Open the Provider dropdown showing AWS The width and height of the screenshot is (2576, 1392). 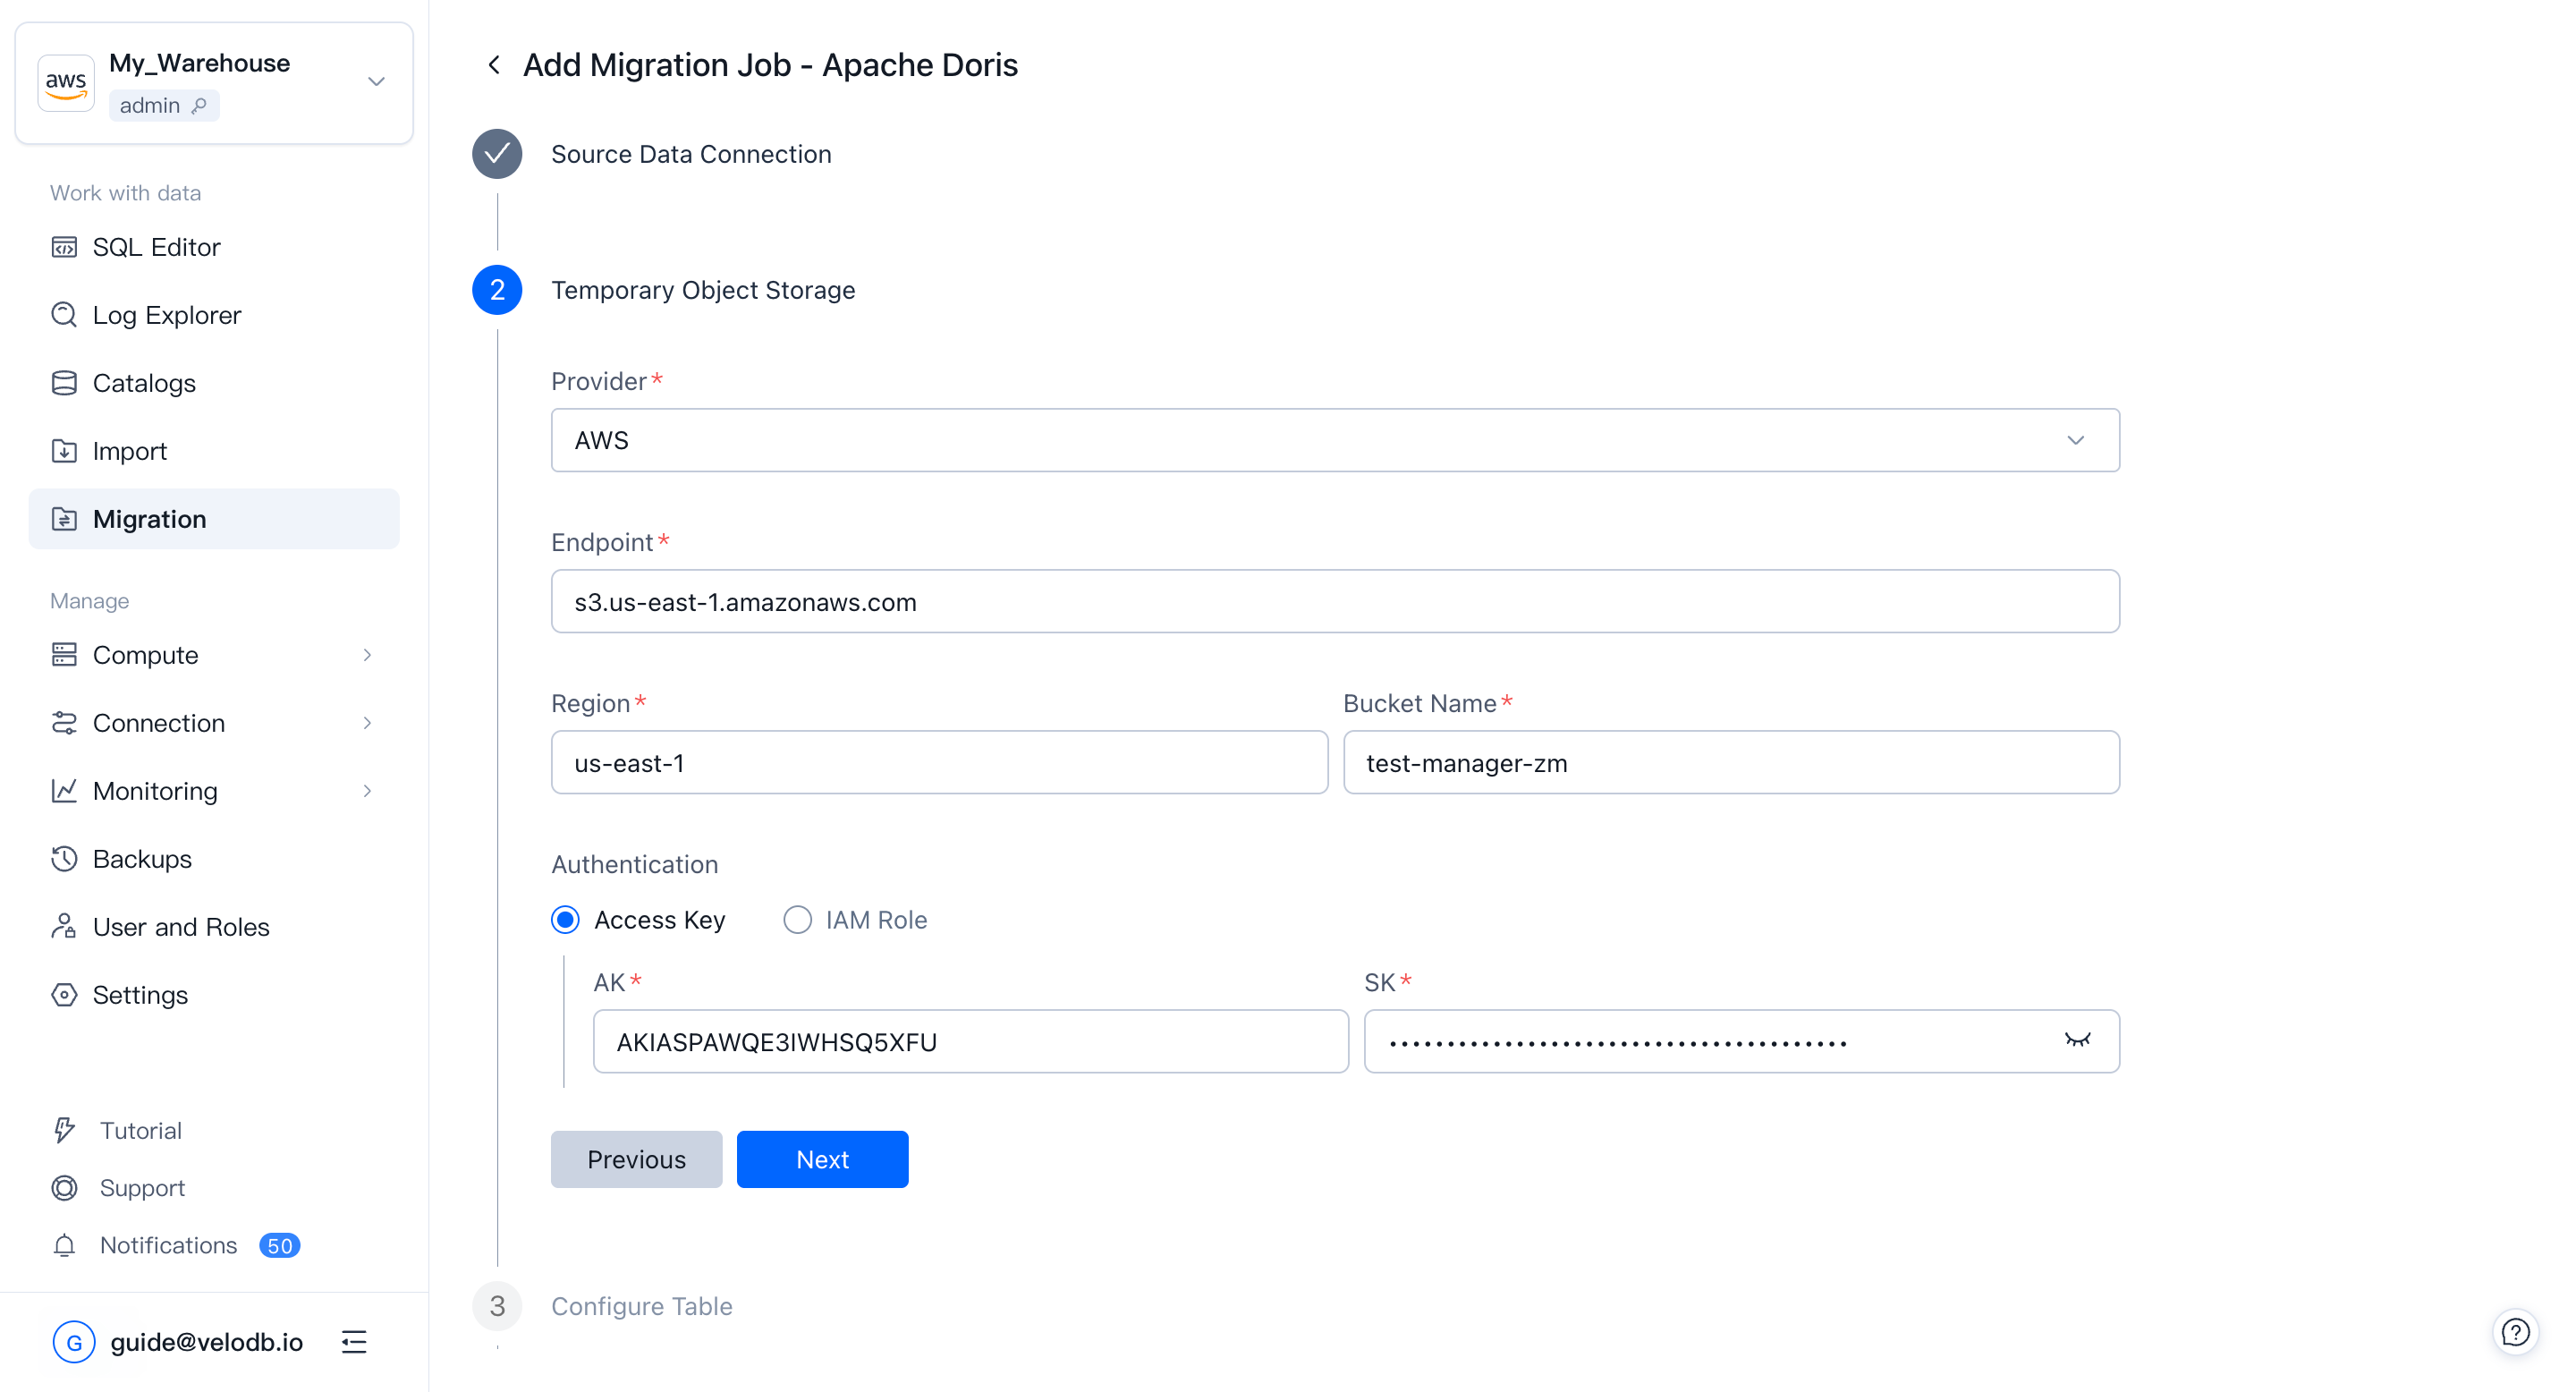pyautogui.click(x=2076, y=440)
